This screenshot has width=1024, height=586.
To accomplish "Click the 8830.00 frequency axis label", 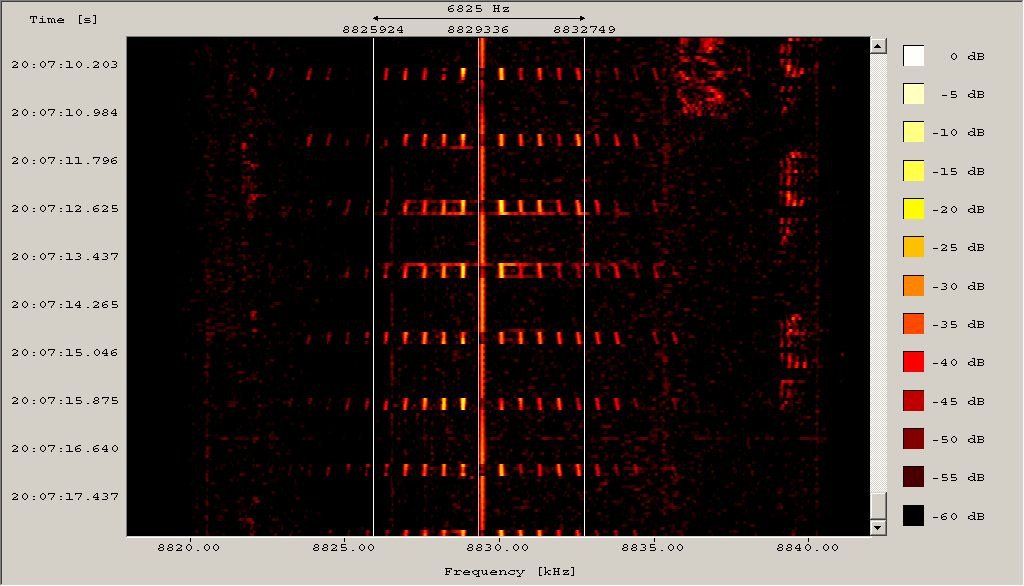I will pos(498,547).
